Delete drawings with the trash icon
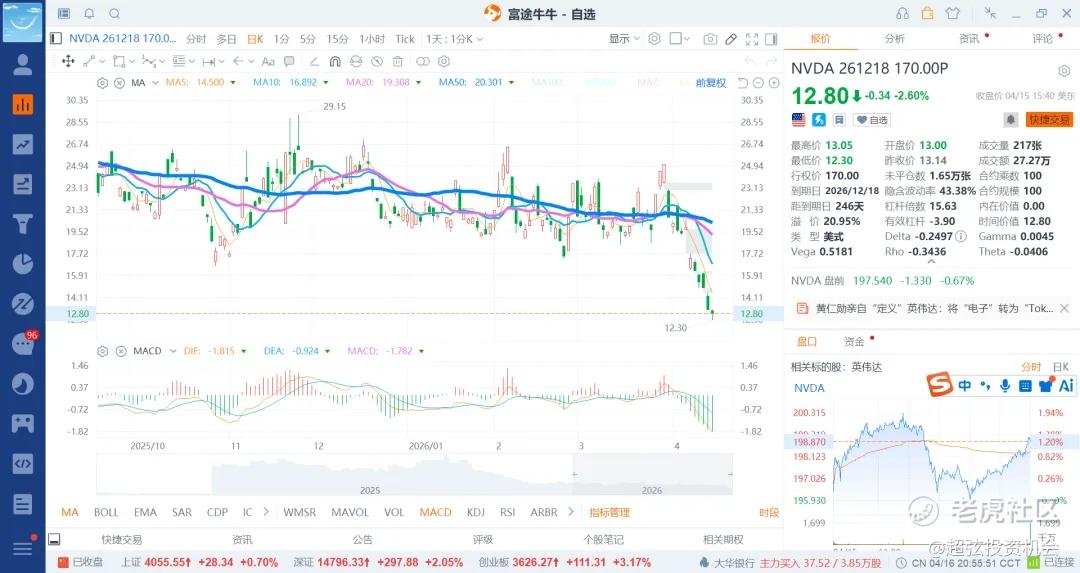 point(397,61)
